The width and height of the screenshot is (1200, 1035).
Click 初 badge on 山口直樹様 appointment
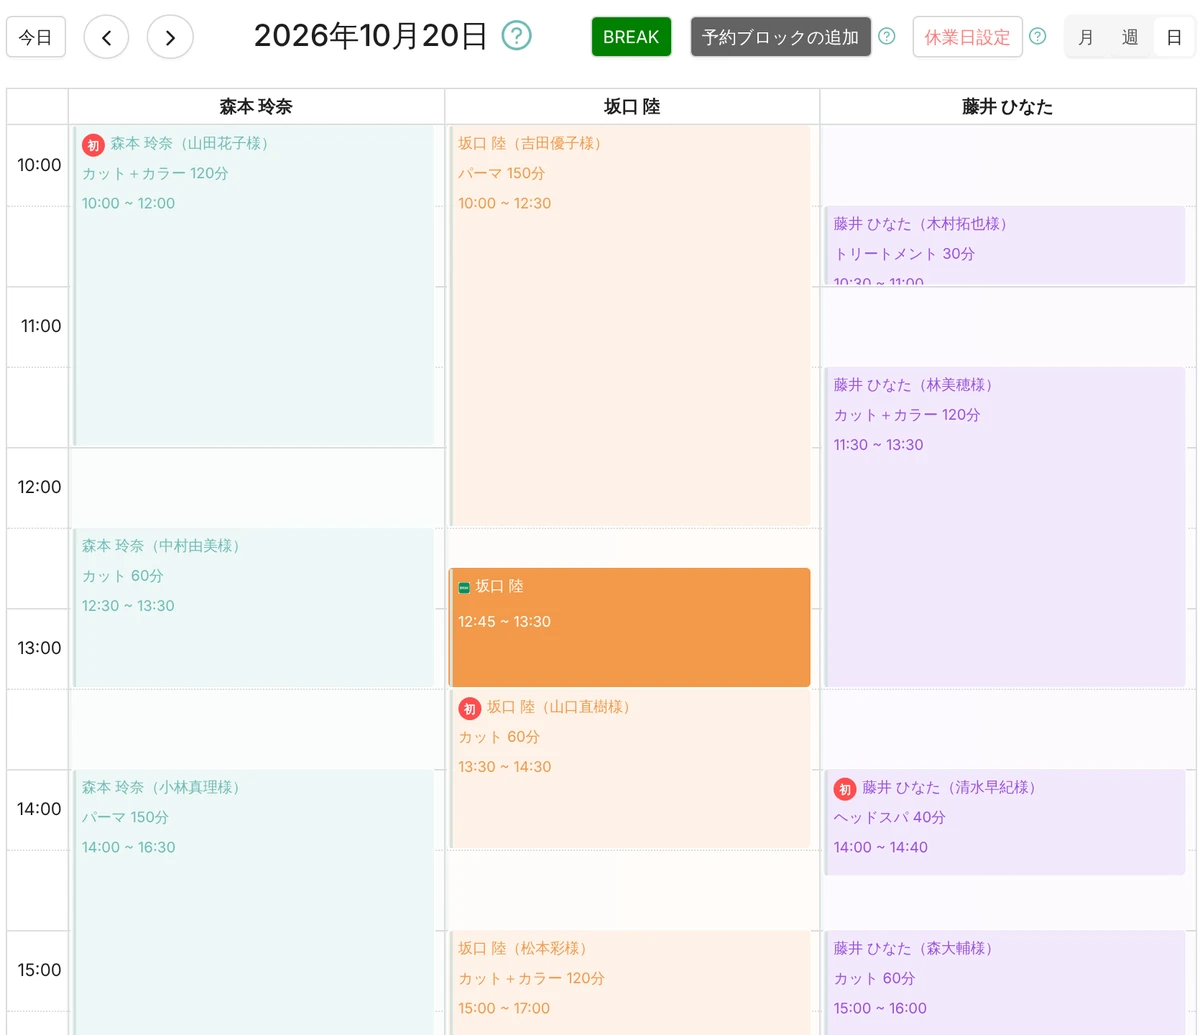(x=470, y=708)
